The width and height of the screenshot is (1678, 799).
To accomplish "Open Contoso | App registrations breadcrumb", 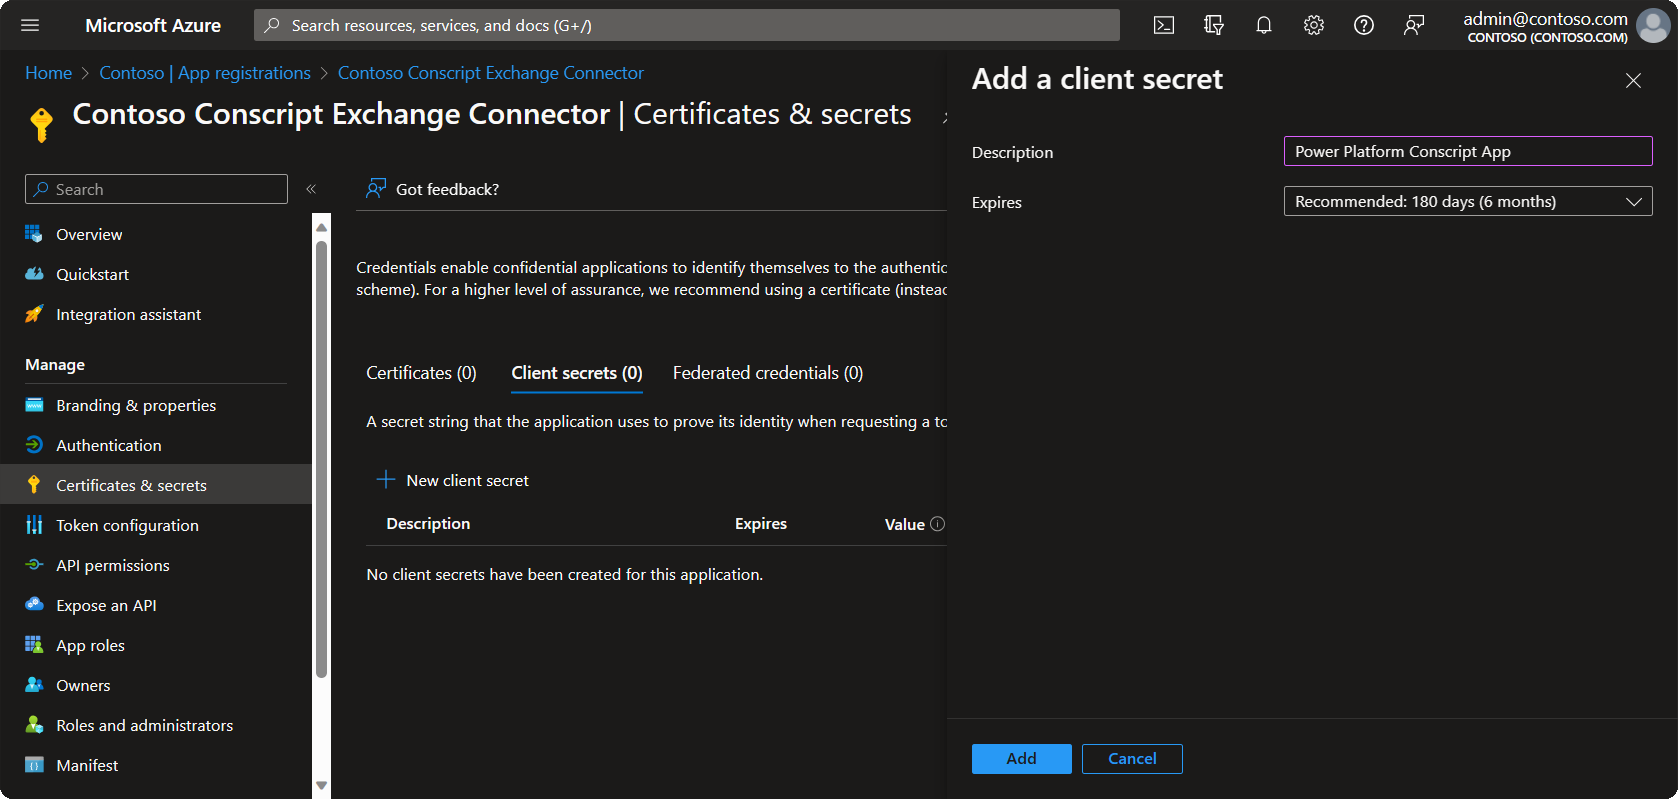I will point(205,73).
